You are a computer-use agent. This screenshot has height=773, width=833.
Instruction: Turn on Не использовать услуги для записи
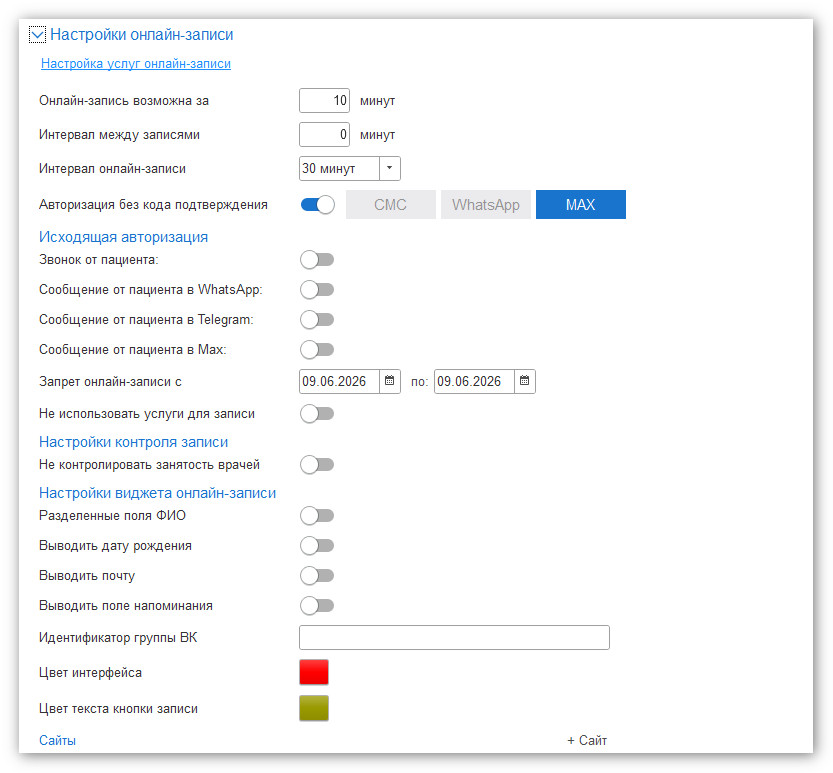317,414
